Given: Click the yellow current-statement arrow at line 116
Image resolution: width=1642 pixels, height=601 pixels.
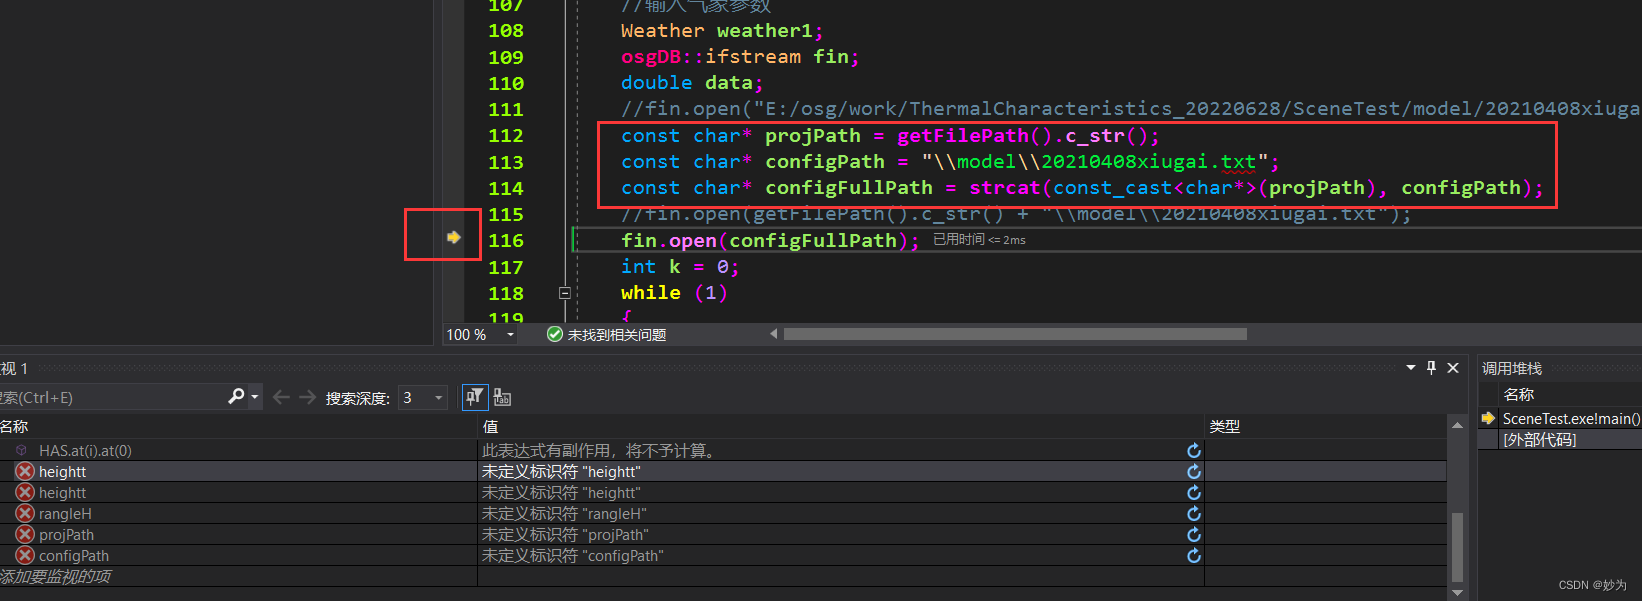Looking at the screenshot, I should pyautogui.click(x=453, y=237).
